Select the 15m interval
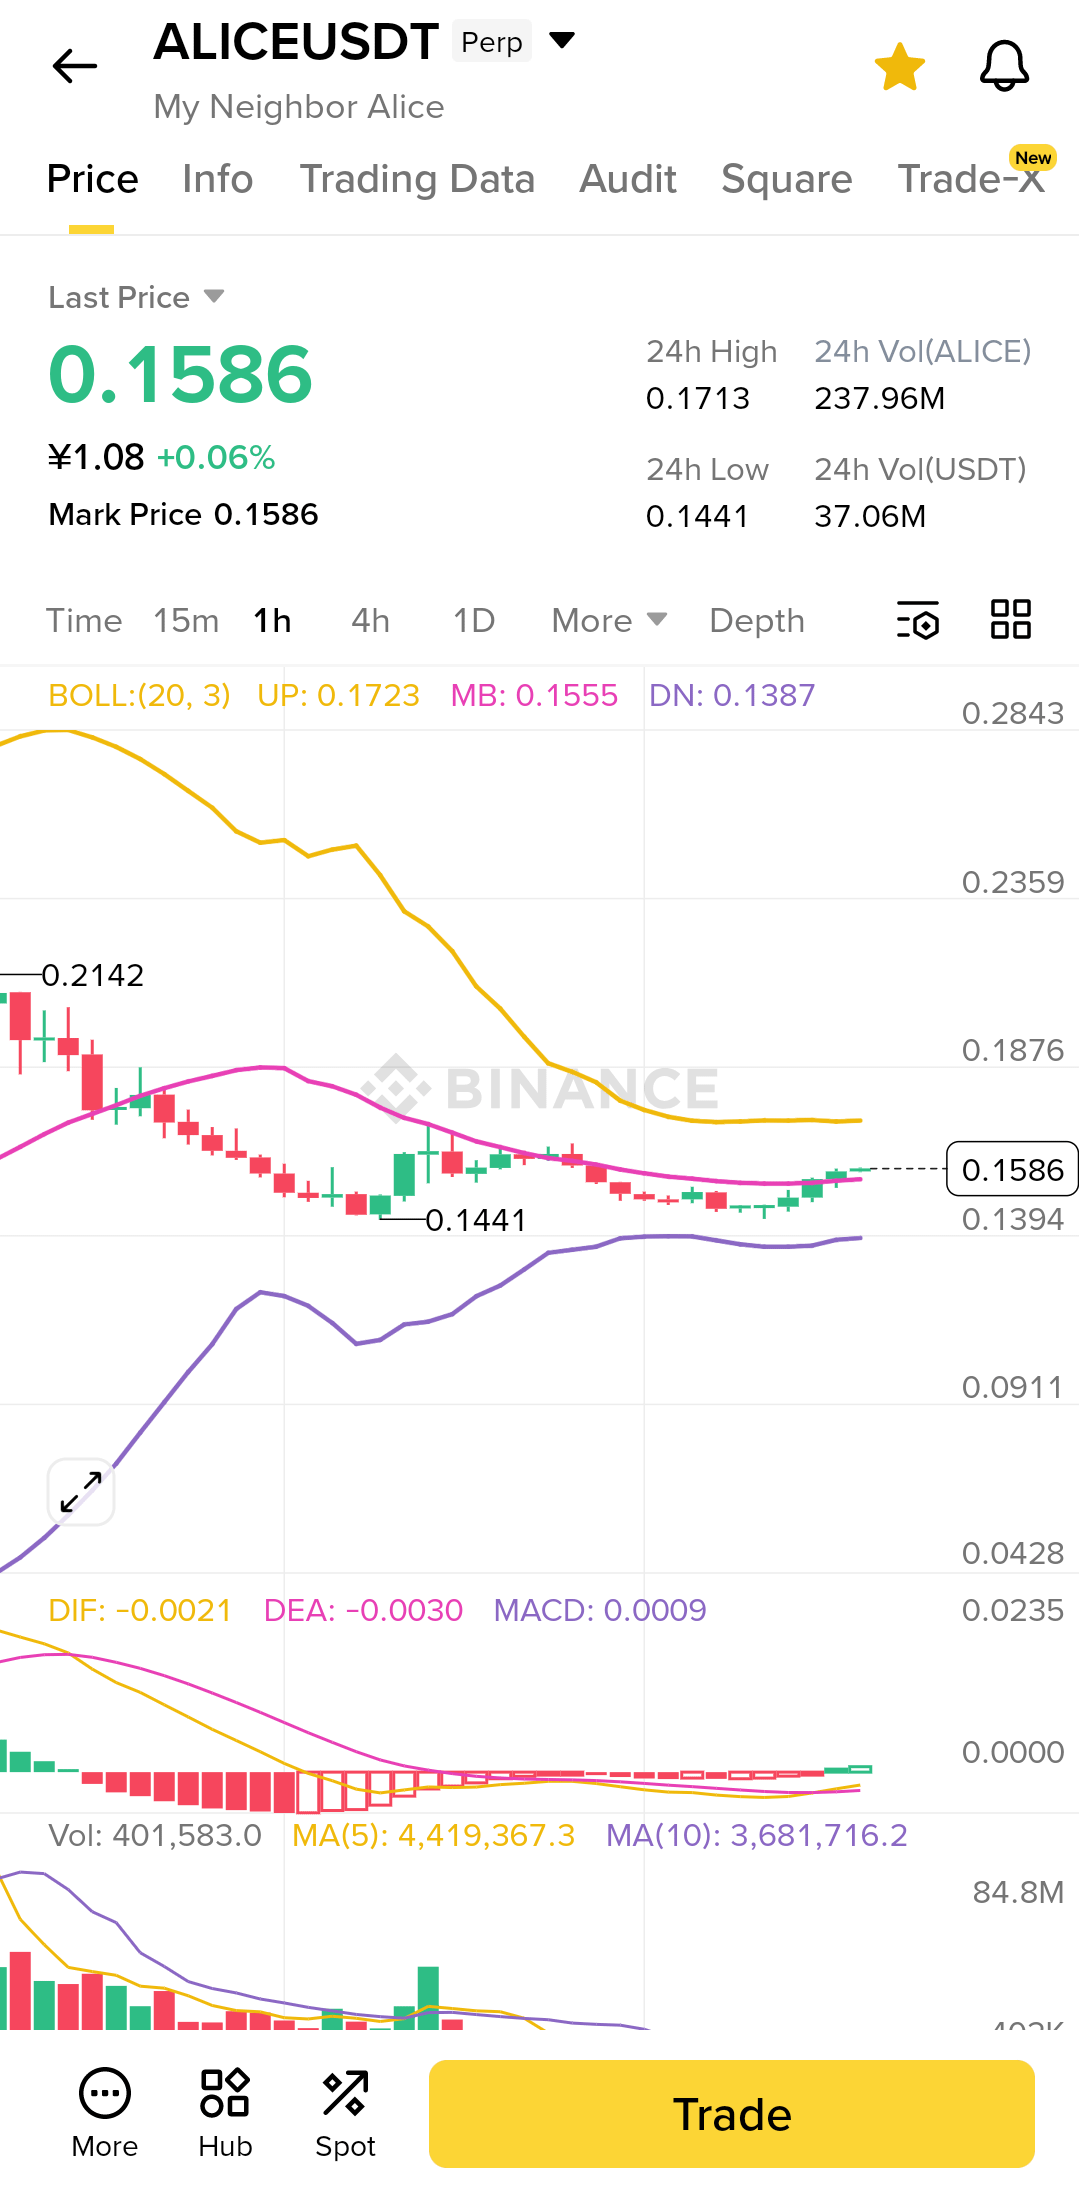 (186, 621)
